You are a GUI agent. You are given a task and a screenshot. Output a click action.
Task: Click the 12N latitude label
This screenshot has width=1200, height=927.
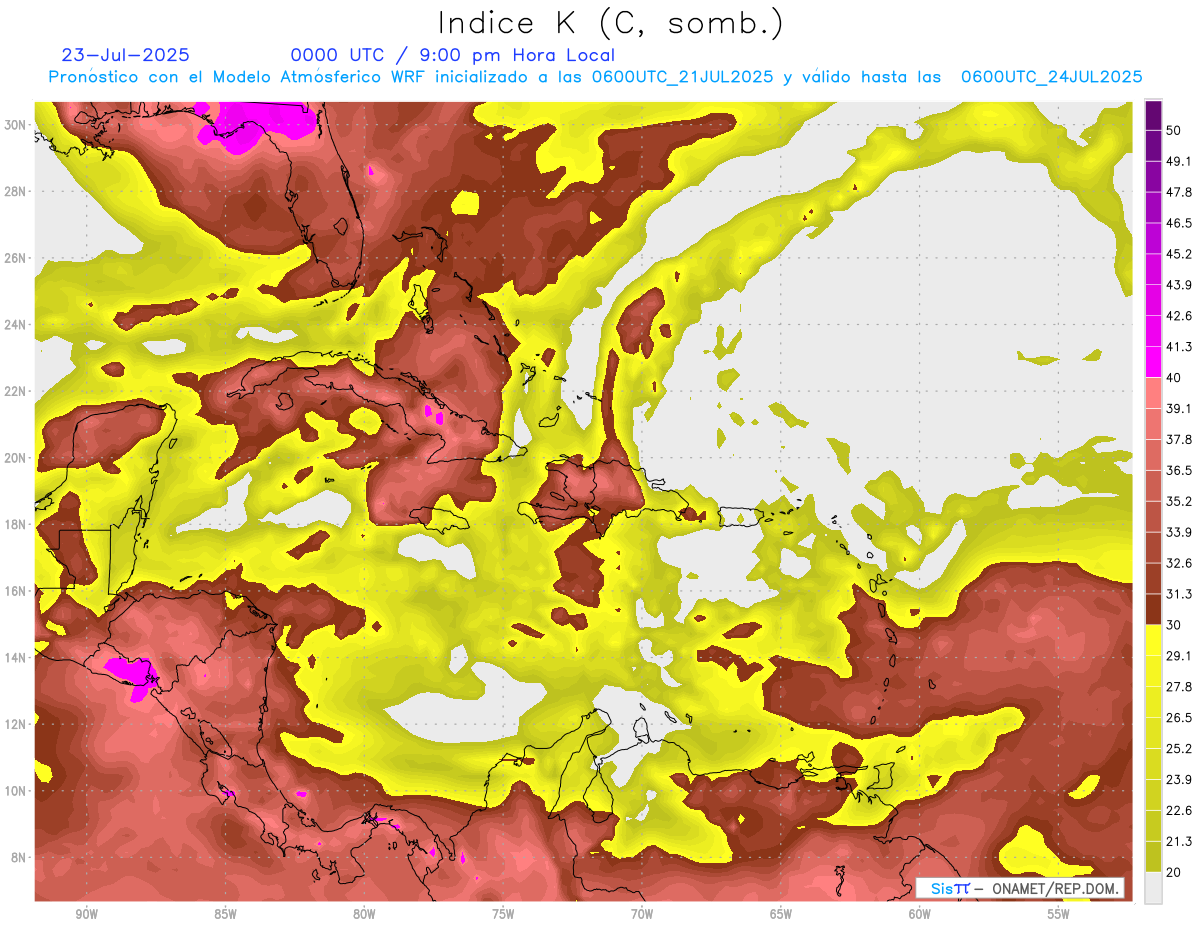pos(15,725)
